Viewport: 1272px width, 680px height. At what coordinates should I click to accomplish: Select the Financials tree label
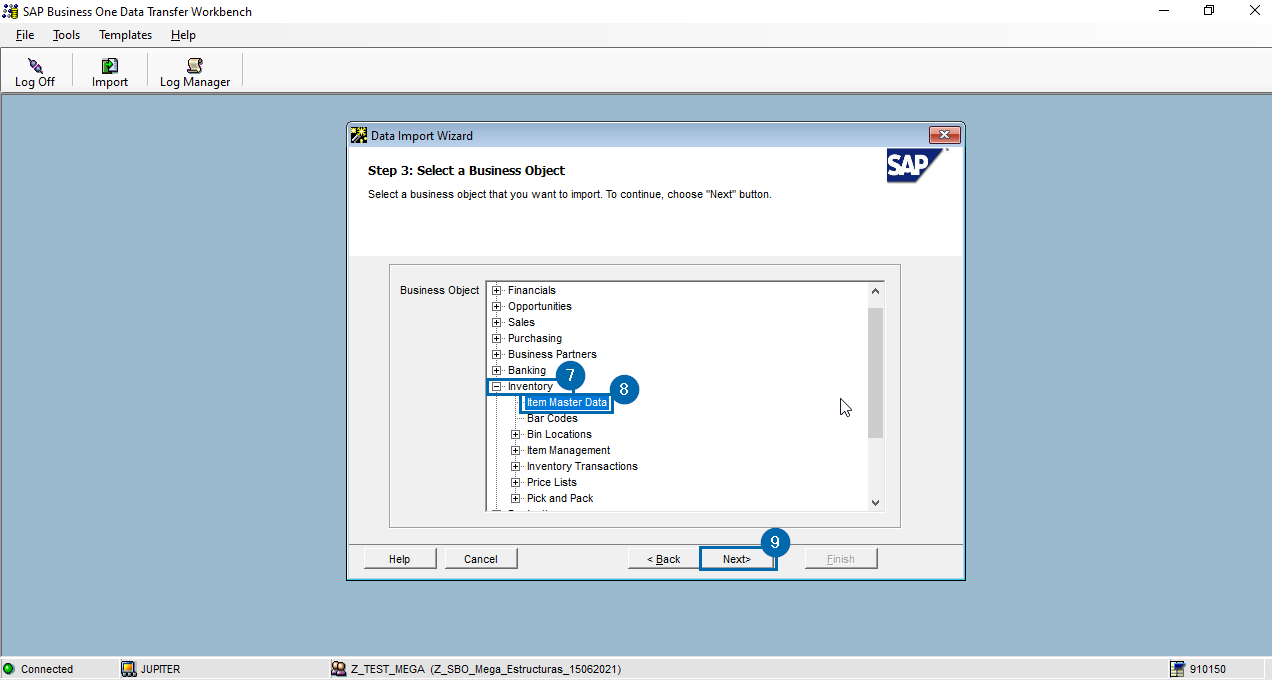coord(532,290)
